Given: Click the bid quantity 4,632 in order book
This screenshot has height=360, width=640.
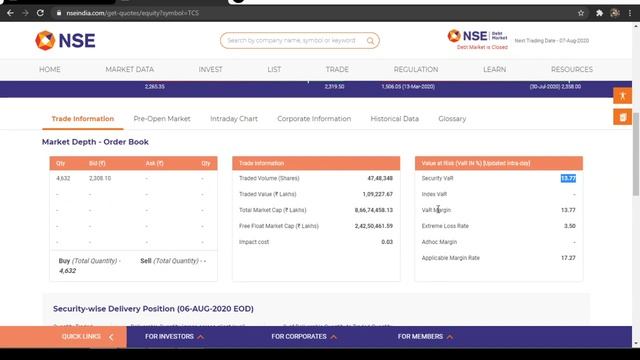Looking at the screenshot, I should coord(63,178).
